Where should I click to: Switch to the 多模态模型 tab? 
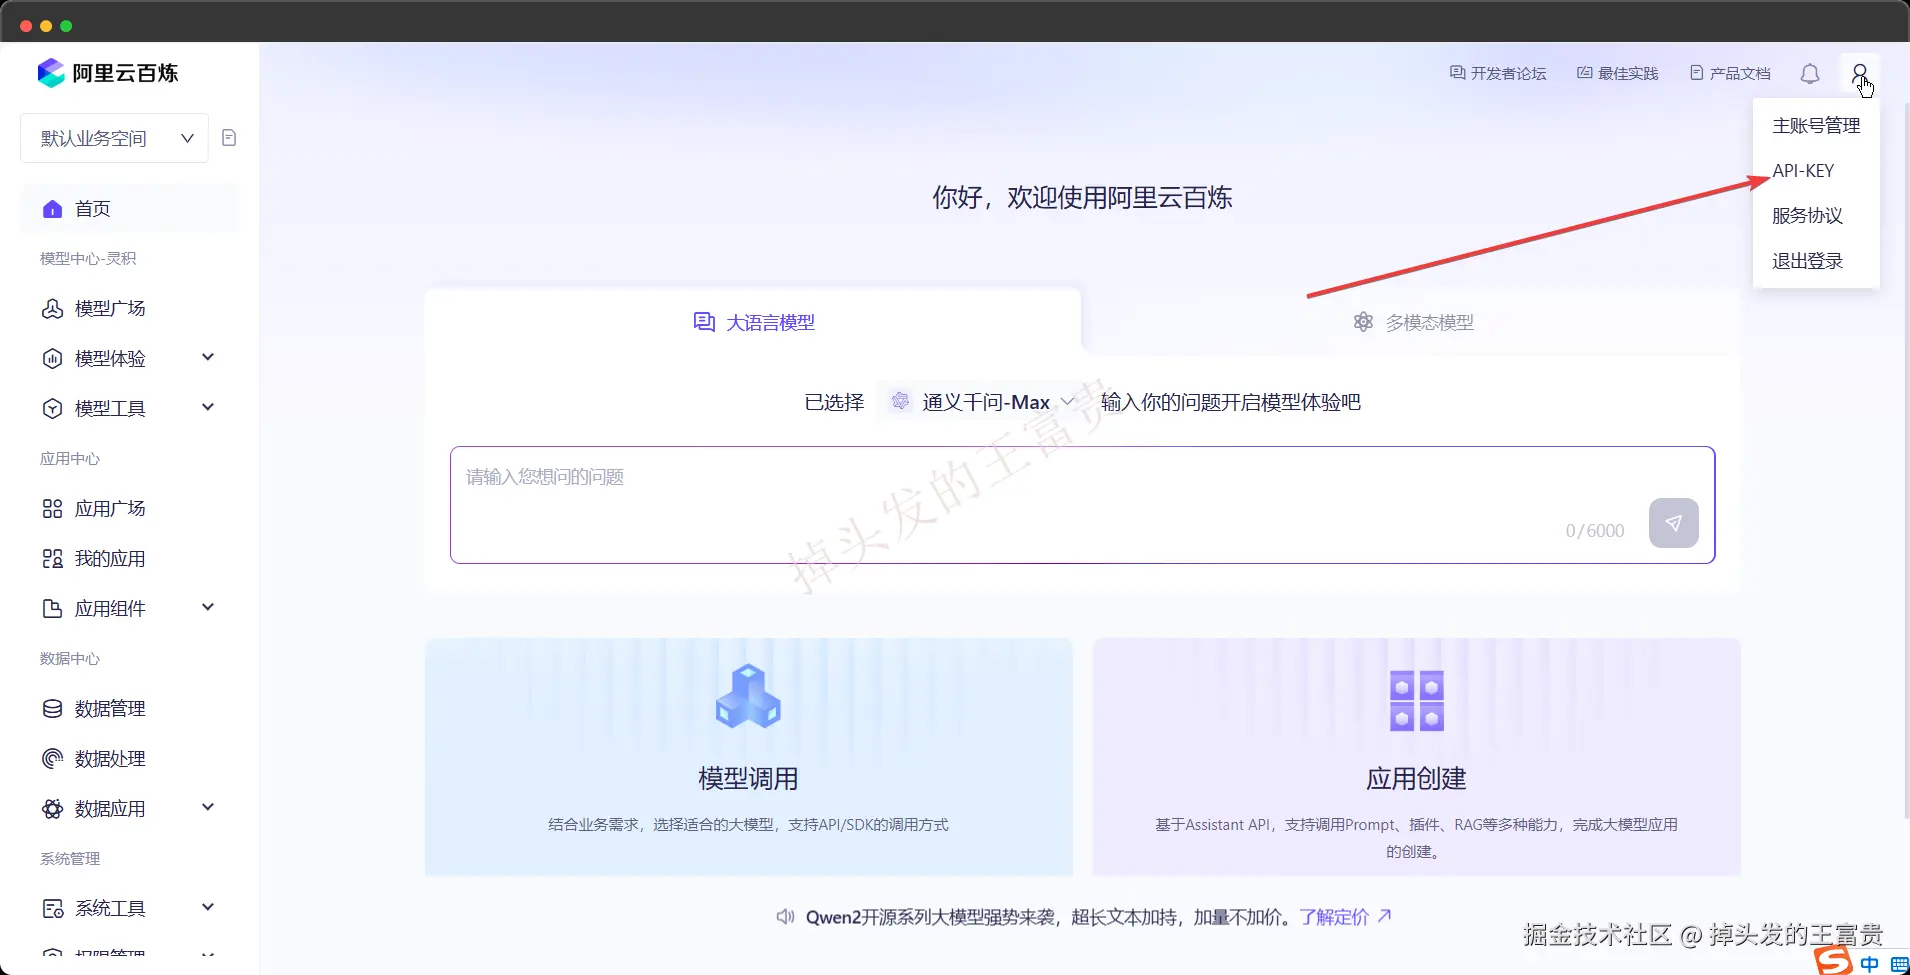click(1412, 322)
